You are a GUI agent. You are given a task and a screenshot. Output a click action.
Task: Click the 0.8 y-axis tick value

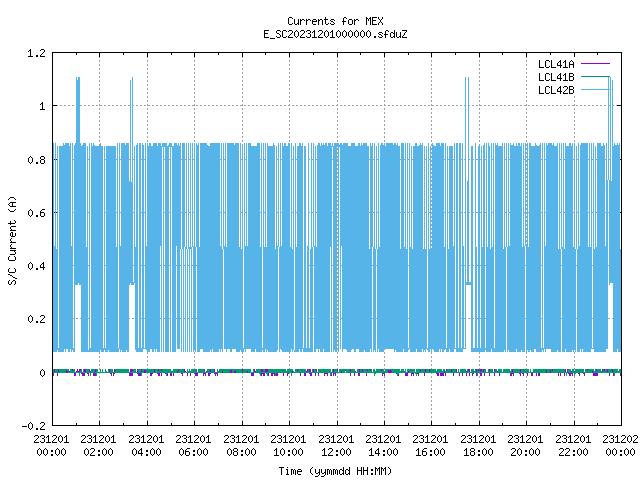[x=36, y=160]
